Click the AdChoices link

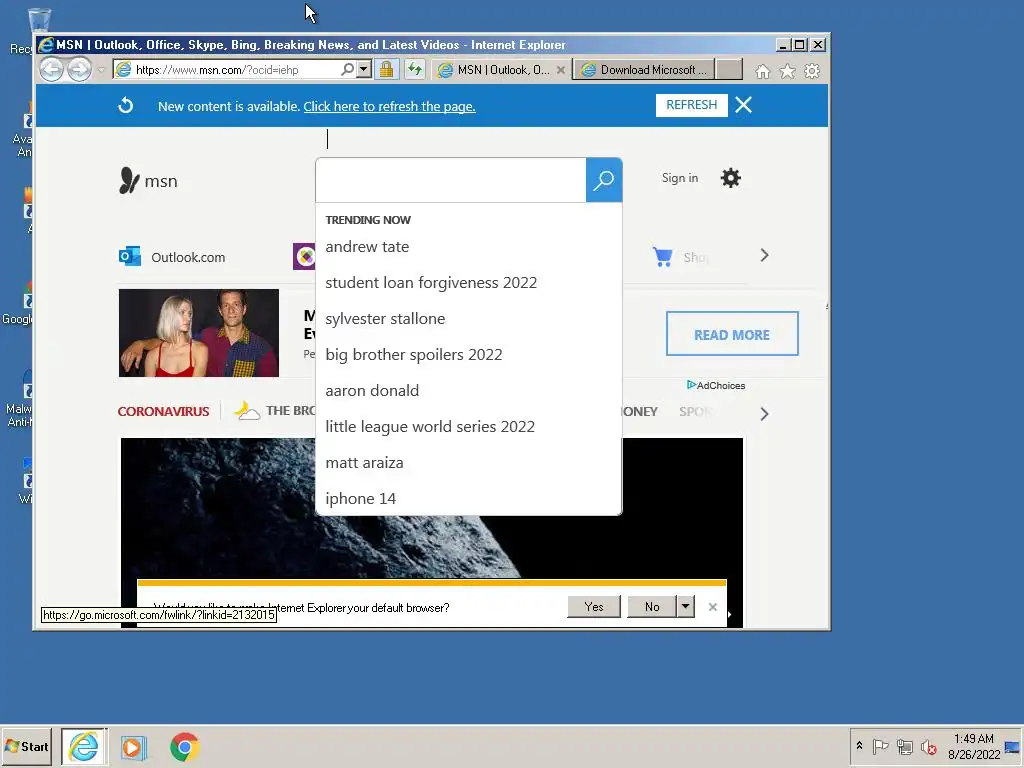click(716, 385)
